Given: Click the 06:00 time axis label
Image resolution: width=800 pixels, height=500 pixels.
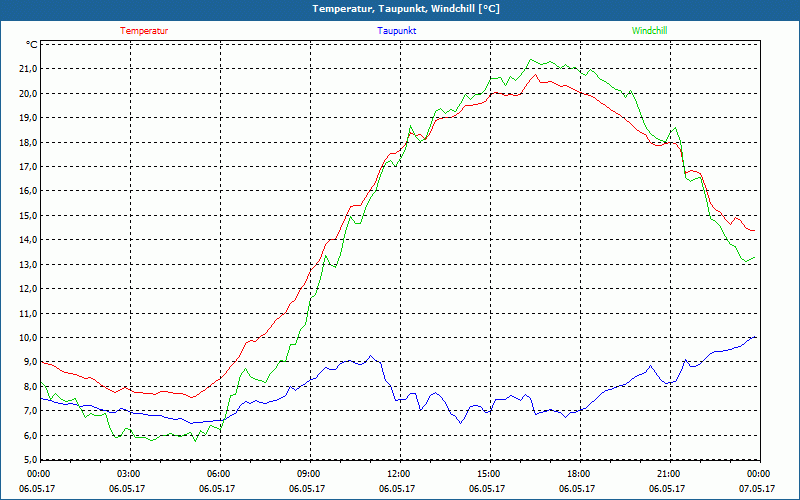Looking at the screenshot, I should [219, 474].
